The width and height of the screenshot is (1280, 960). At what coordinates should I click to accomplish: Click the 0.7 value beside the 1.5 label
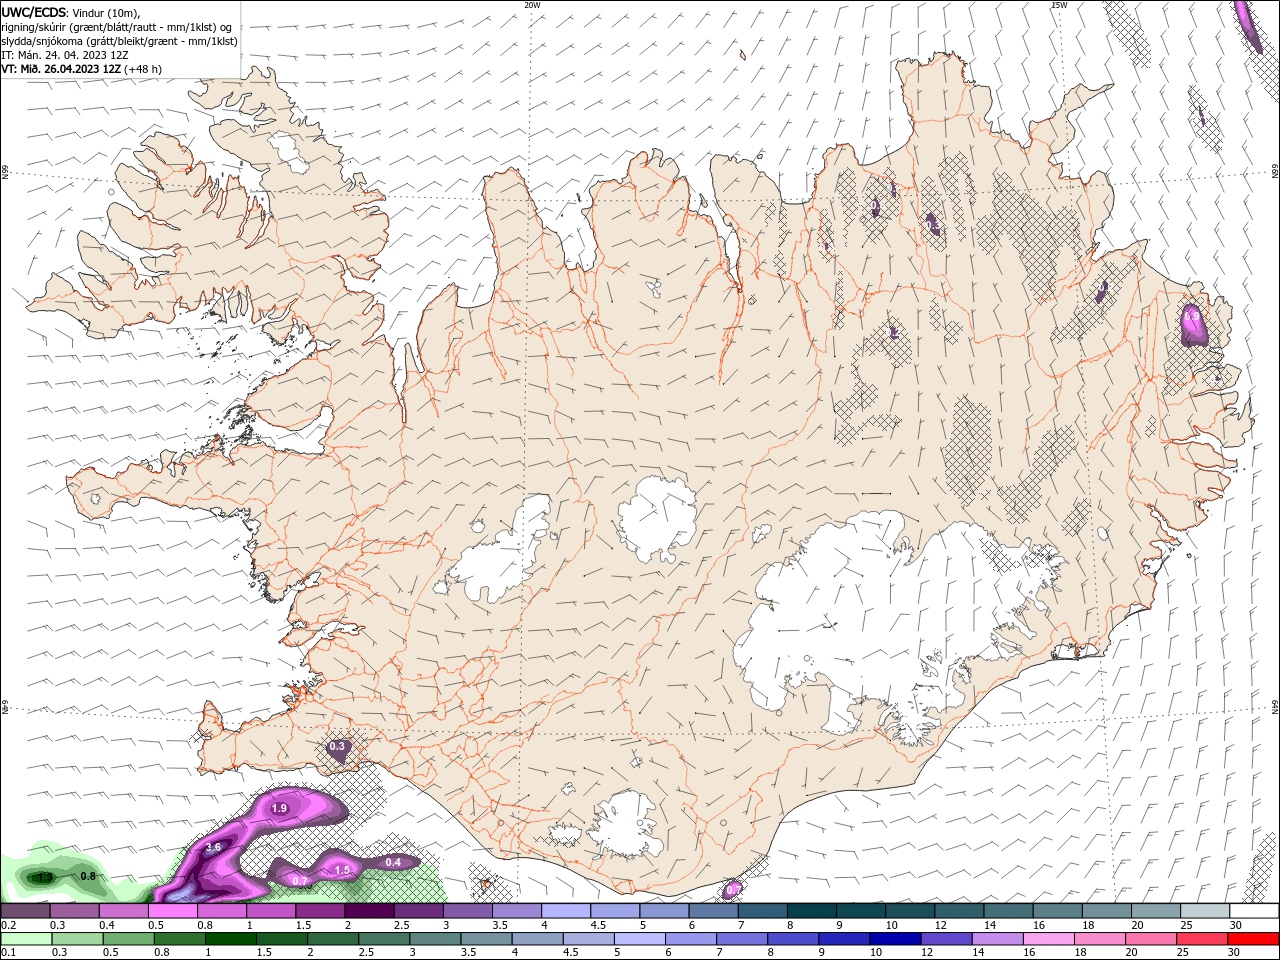pyautogui.click(x=300, y=880)
